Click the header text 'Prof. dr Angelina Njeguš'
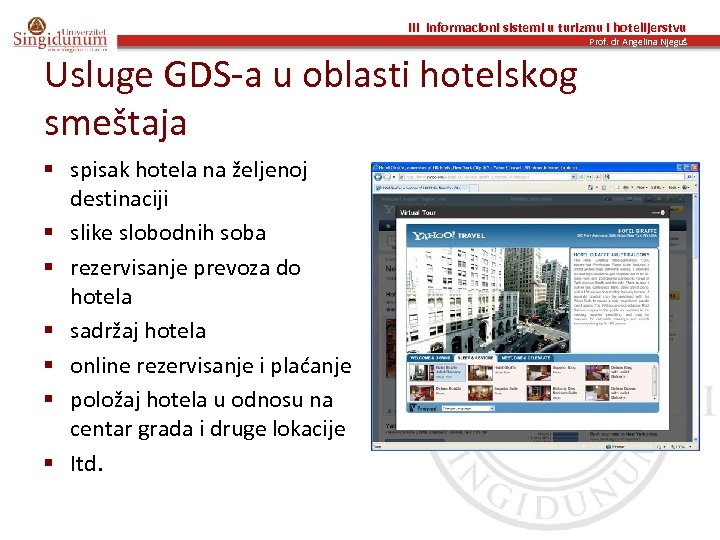This screenshot has height=540, width=720. 638,42
